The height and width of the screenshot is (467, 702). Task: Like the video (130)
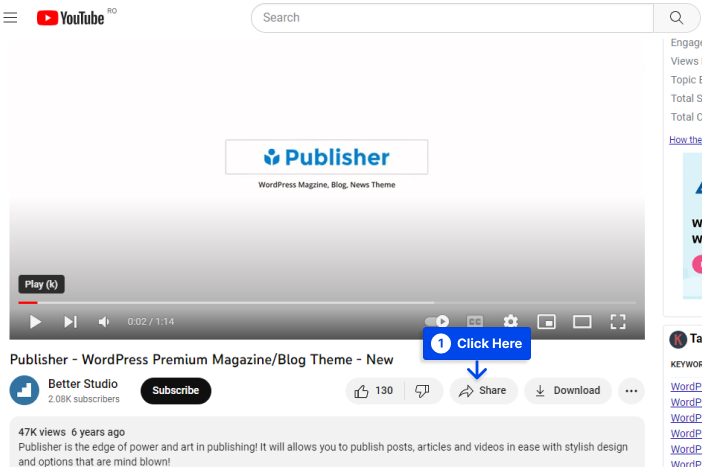[x=374, y=390]
